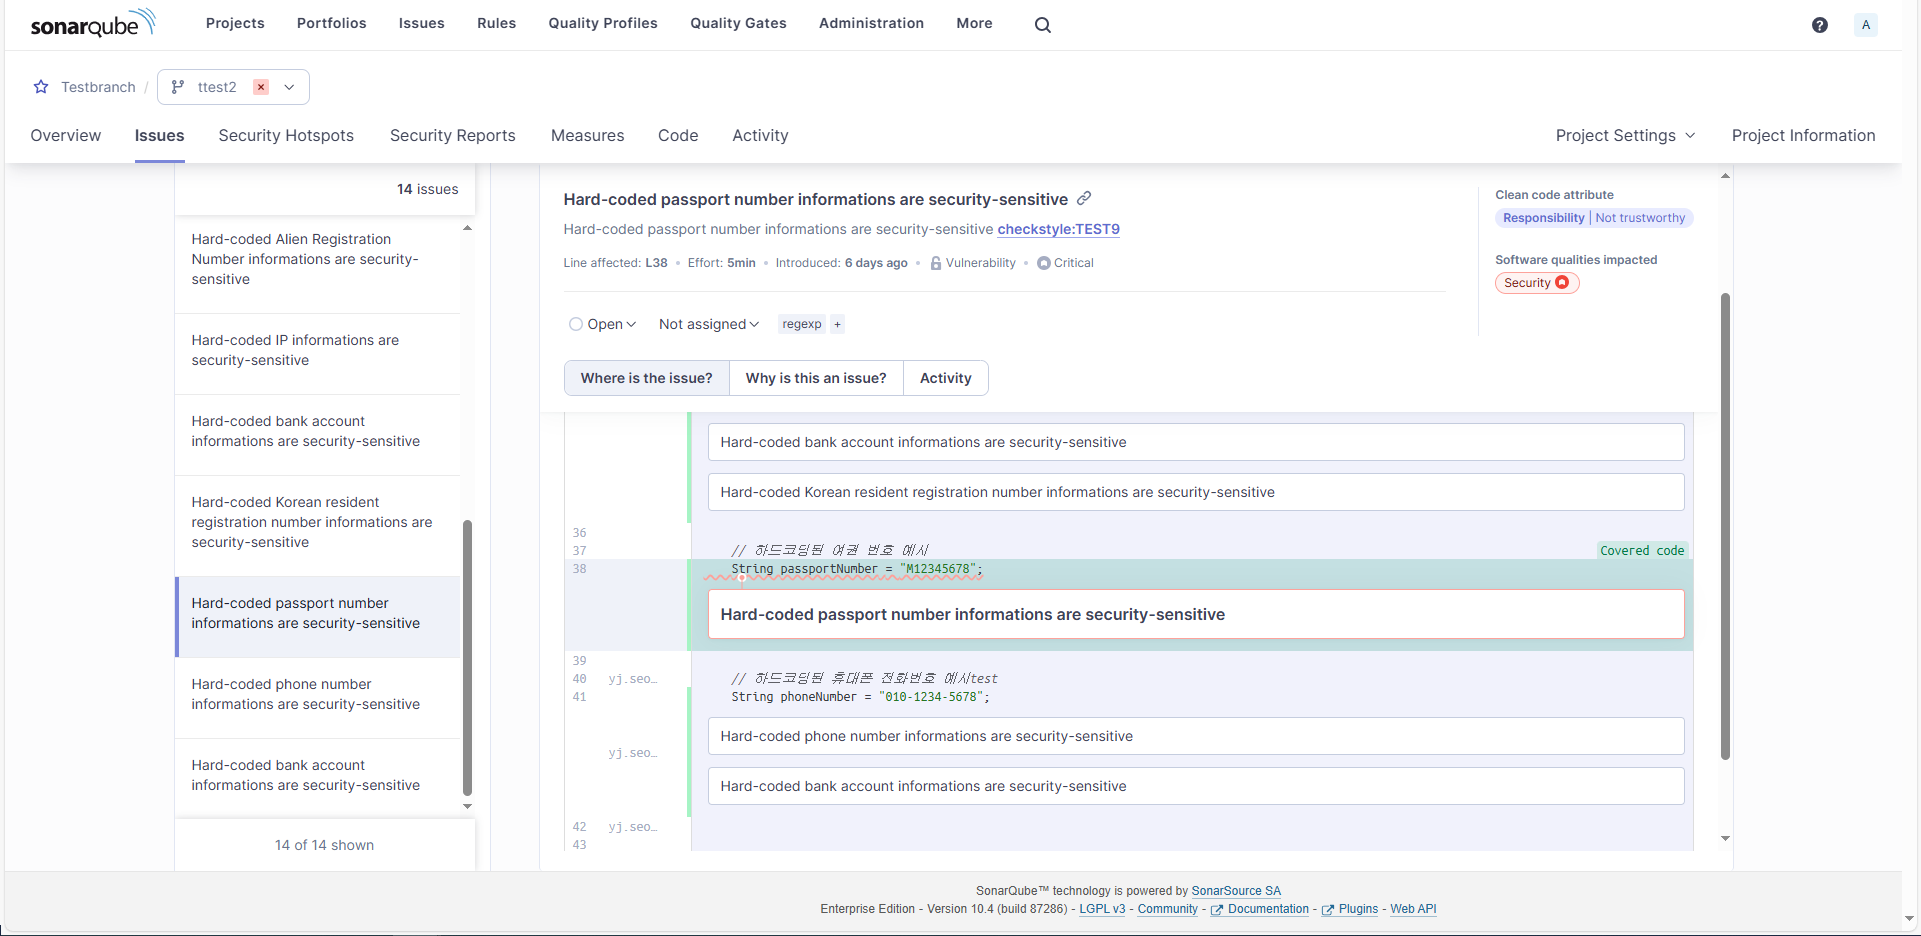Open the Web API footer link

1413,909
